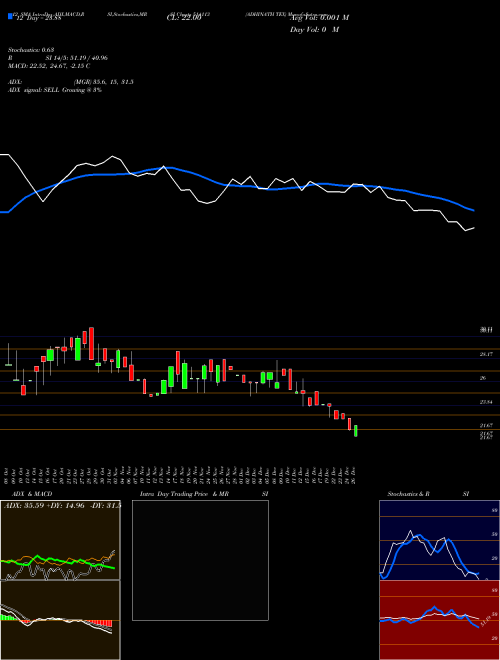This screenshot has width=500, height=660.
Task: Select the 'Avg Vol: 0.001 M' text
Action: pos(319,18)
